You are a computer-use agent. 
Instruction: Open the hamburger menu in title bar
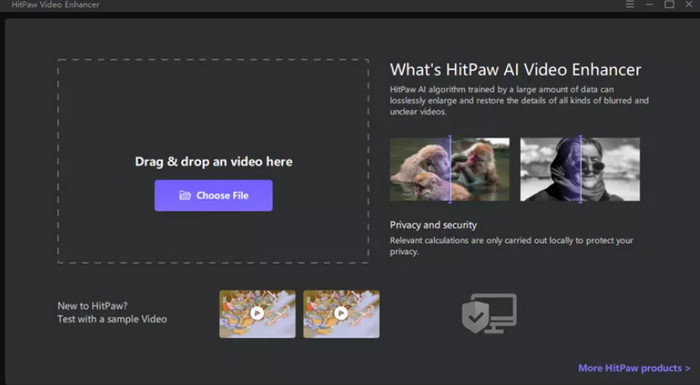630,4
